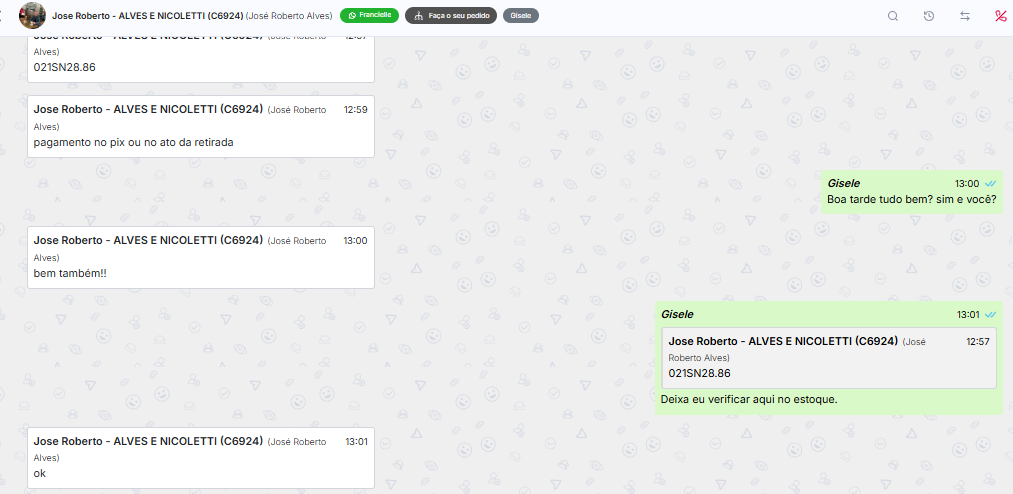Go back using the left chevron

1,16
